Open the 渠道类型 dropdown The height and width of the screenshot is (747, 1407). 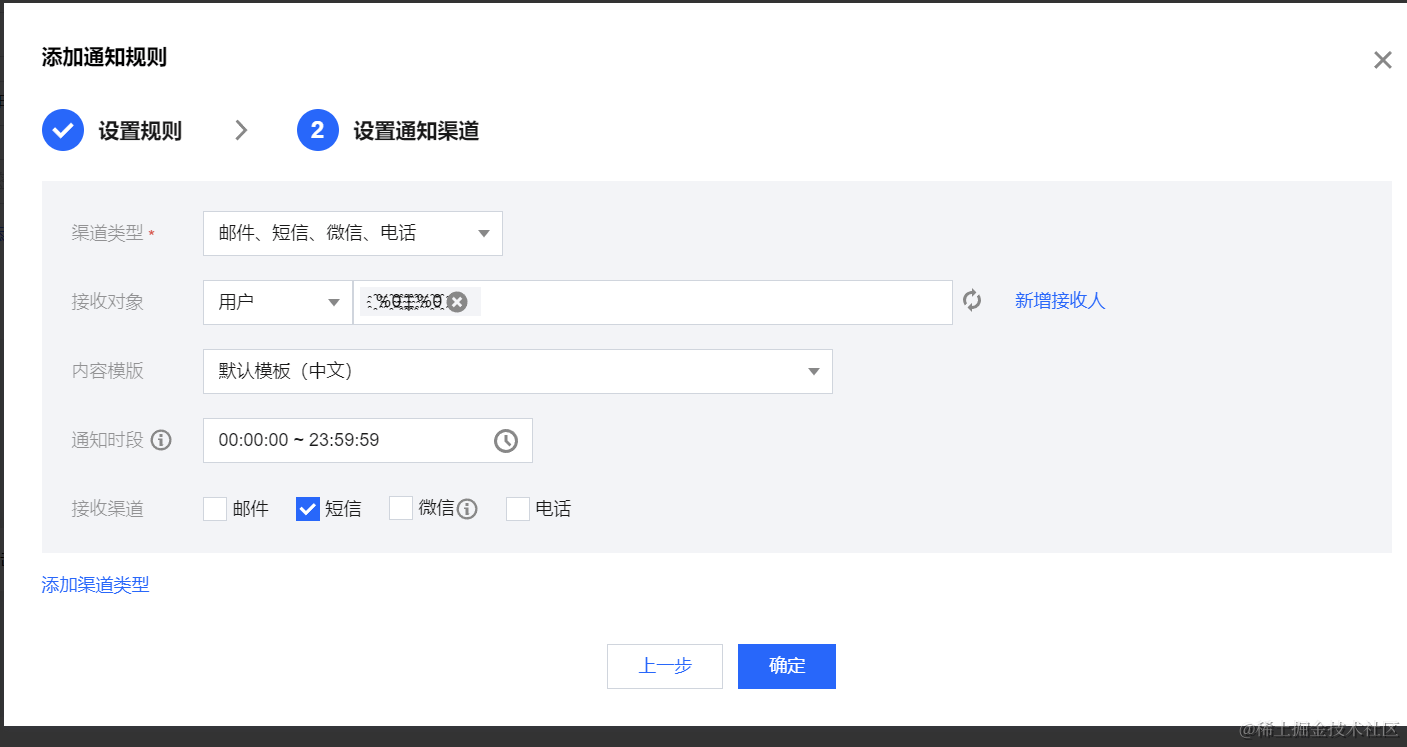click(352, 233)
